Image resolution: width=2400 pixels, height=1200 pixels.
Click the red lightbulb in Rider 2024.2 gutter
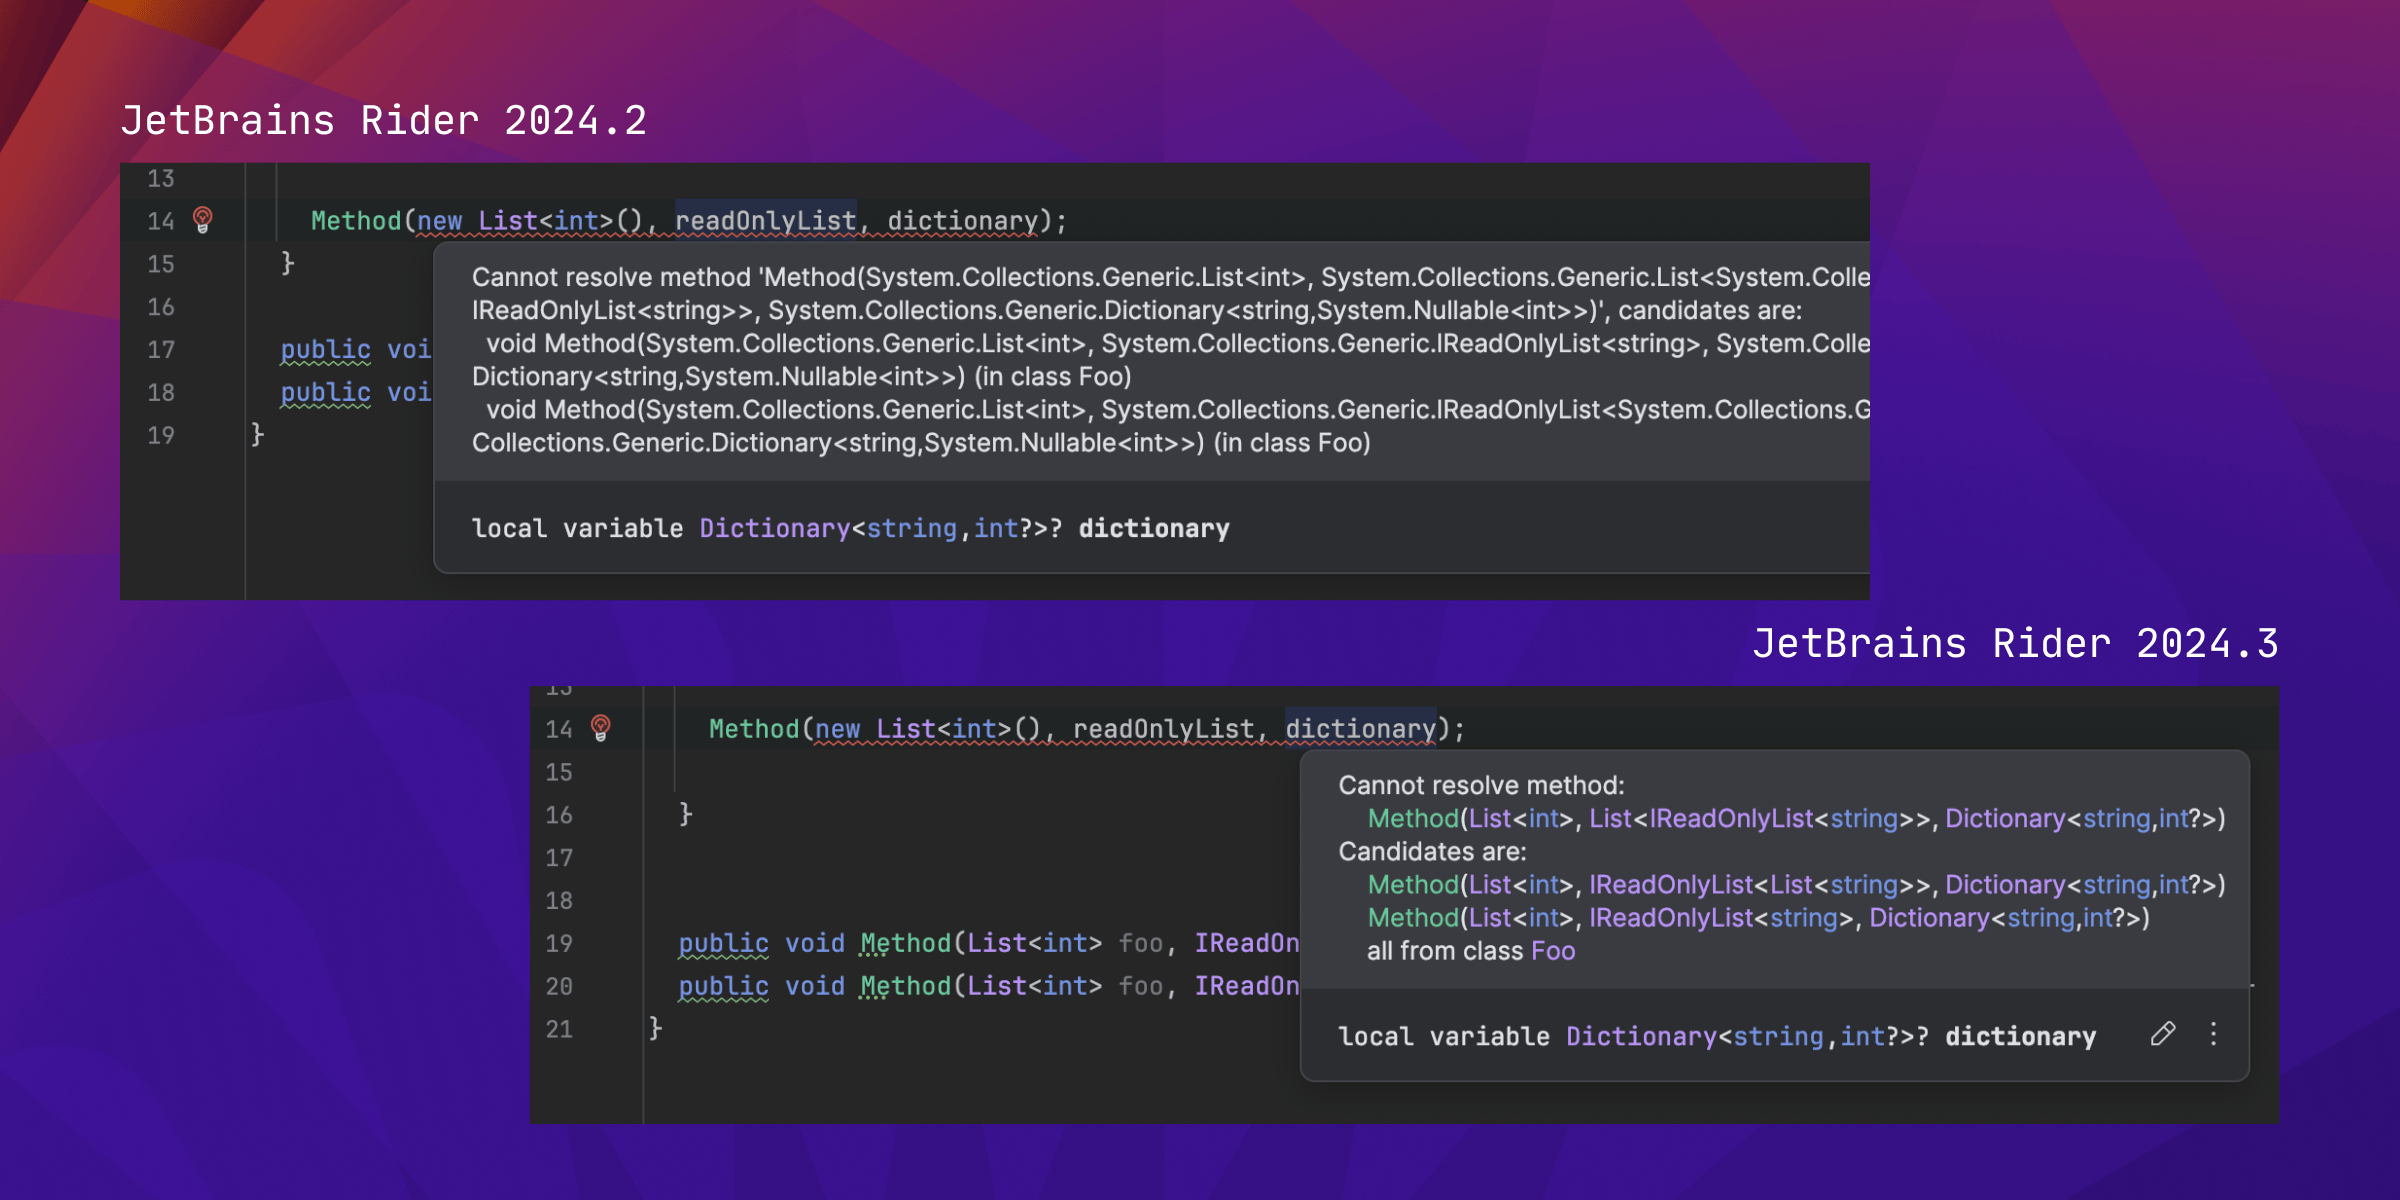(203, 219)
